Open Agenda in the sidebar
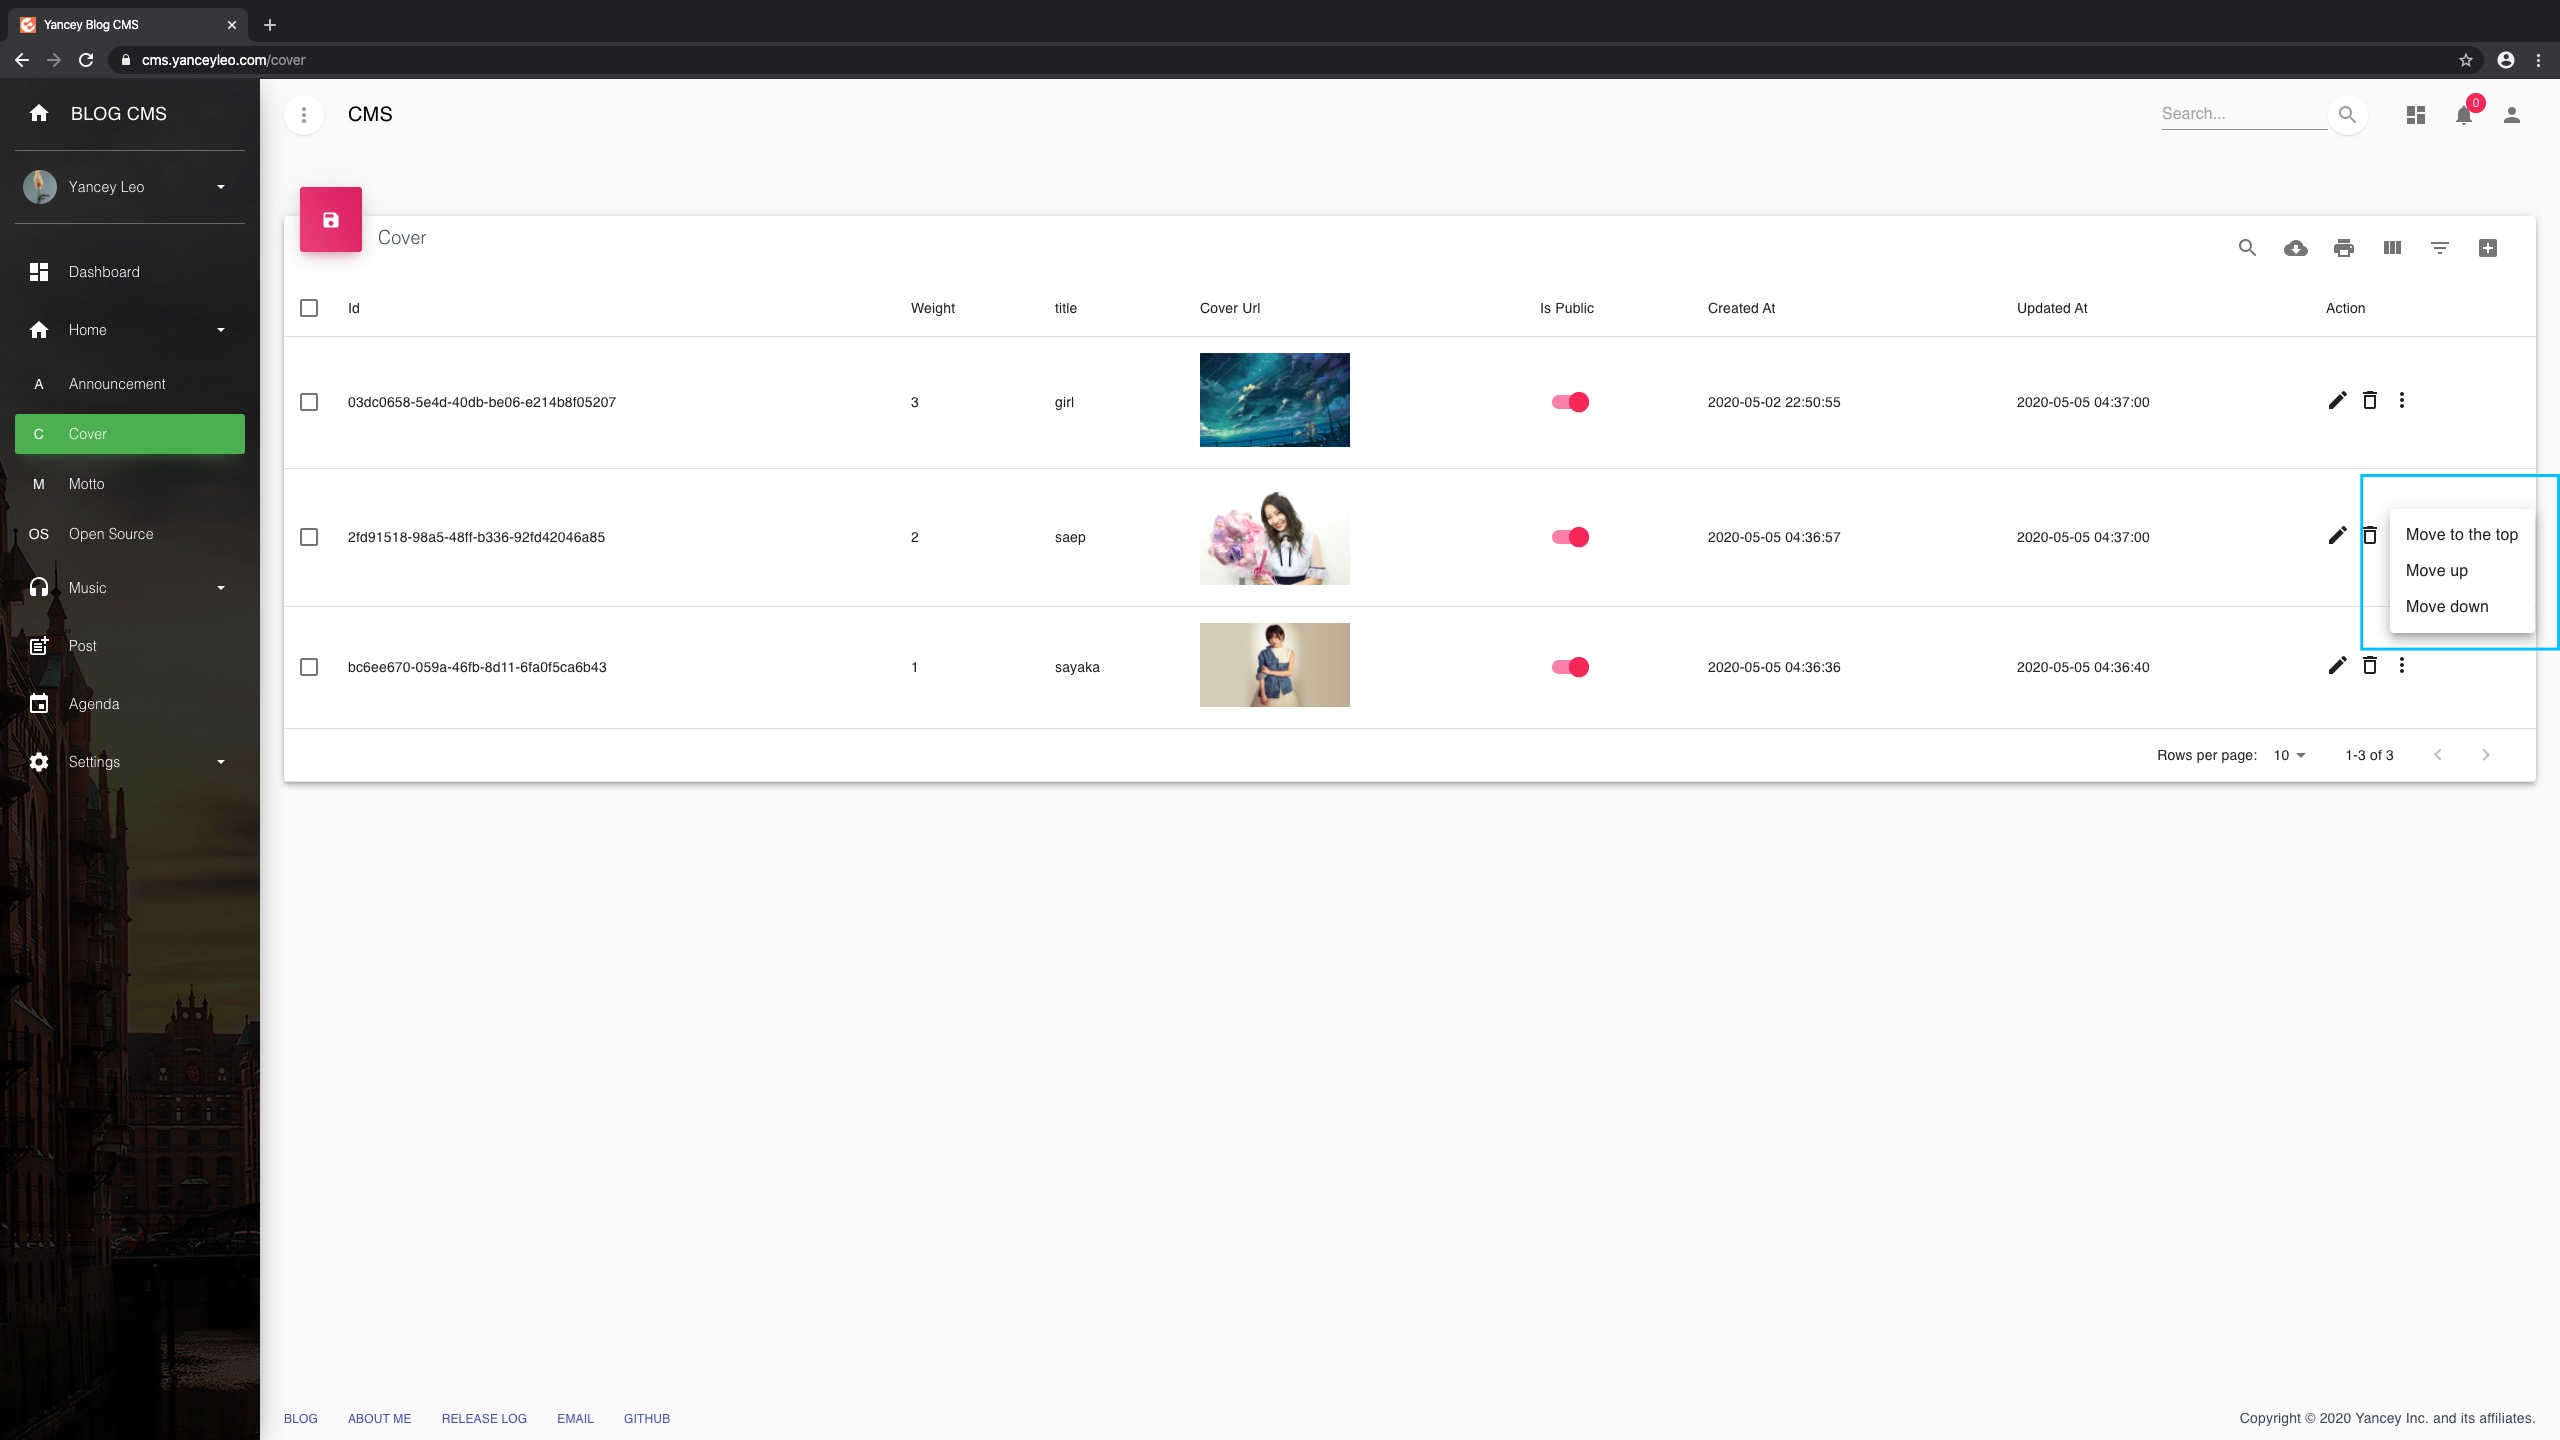This screenshot has width=2560, height=1440. point(130,704)
